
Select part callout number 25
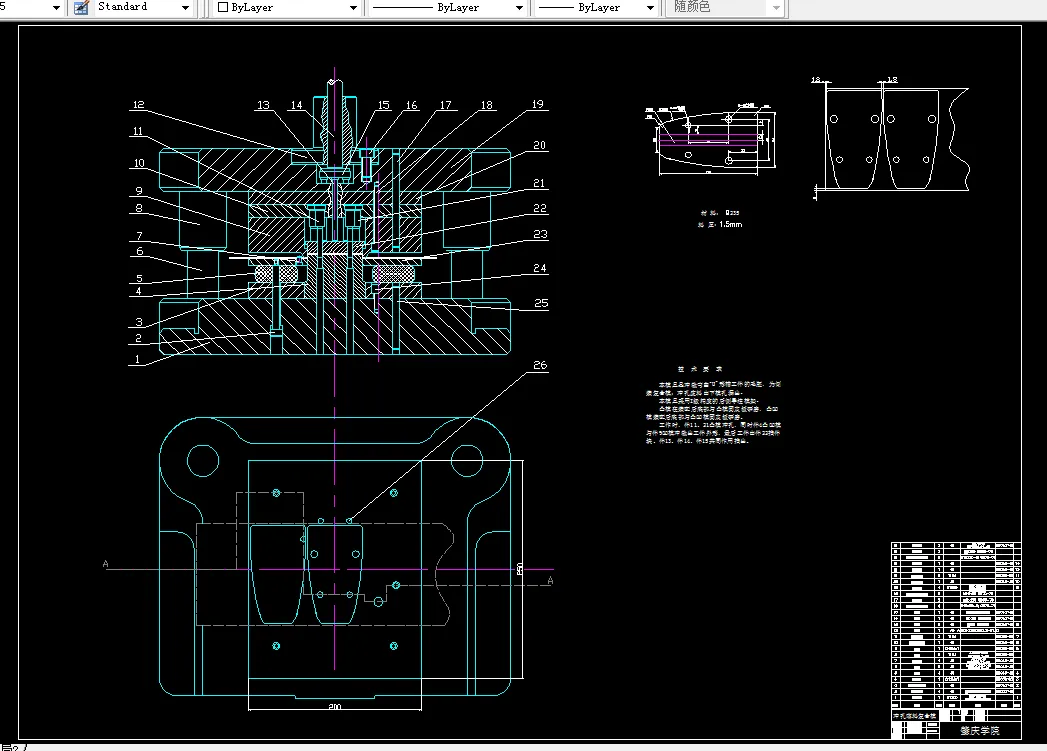(x=539, y=302)
